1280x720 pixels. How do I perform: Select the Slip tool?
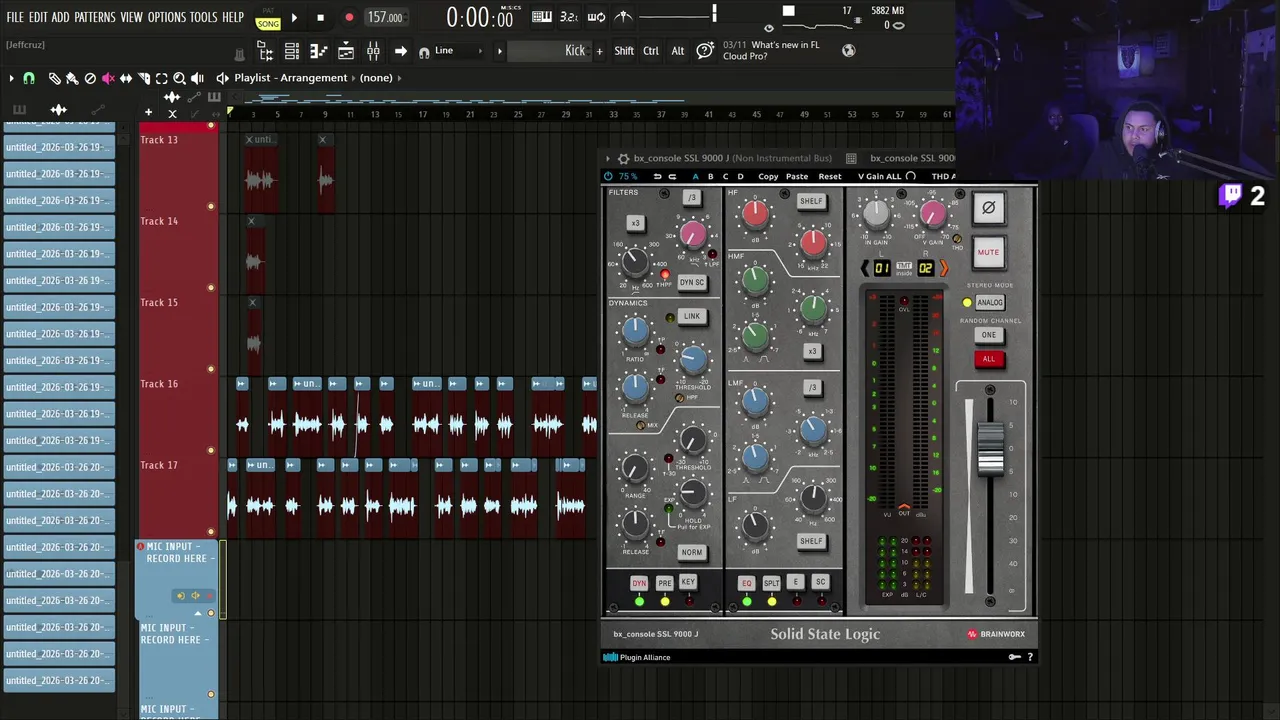pyautogui.click(x=126, y=78)
